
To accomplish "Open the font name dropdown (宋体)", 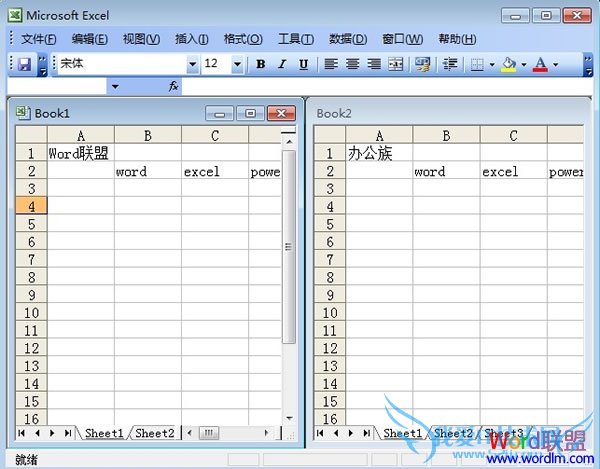I will [x=192, y=64].
